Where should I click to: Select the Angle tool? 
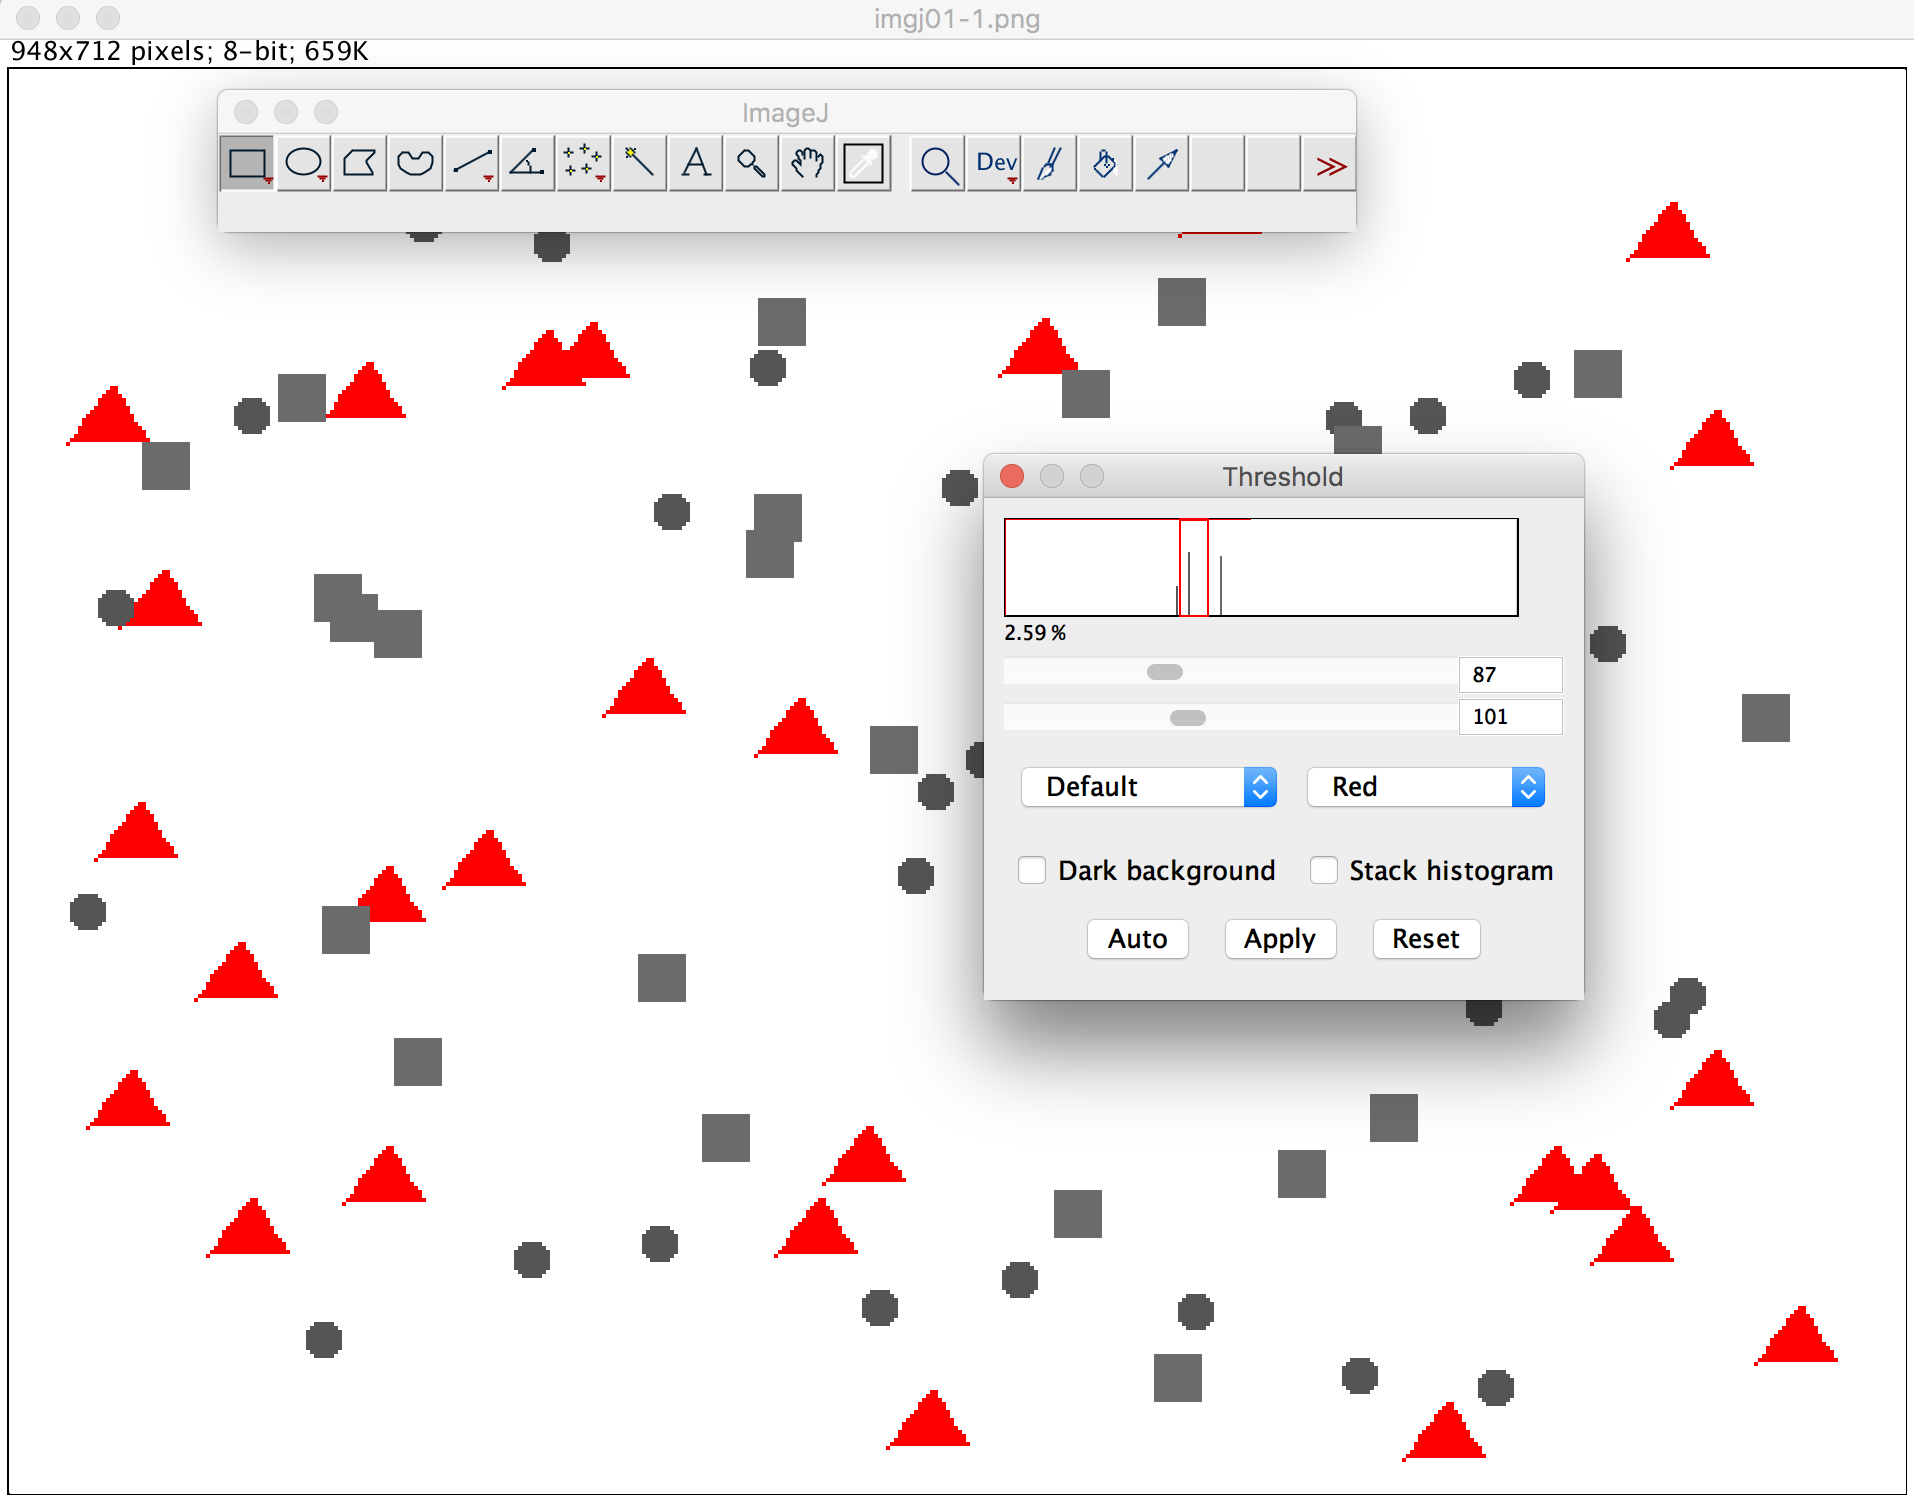[x=527, y=164]
